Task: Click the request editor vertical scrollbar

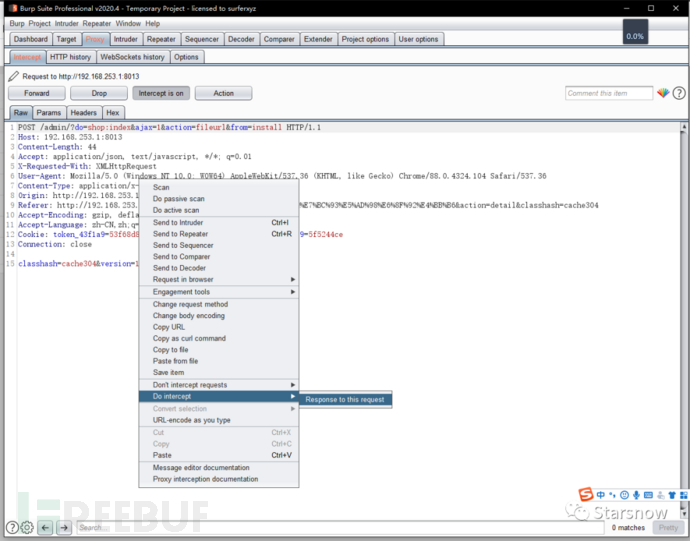Action: [683, 319]
